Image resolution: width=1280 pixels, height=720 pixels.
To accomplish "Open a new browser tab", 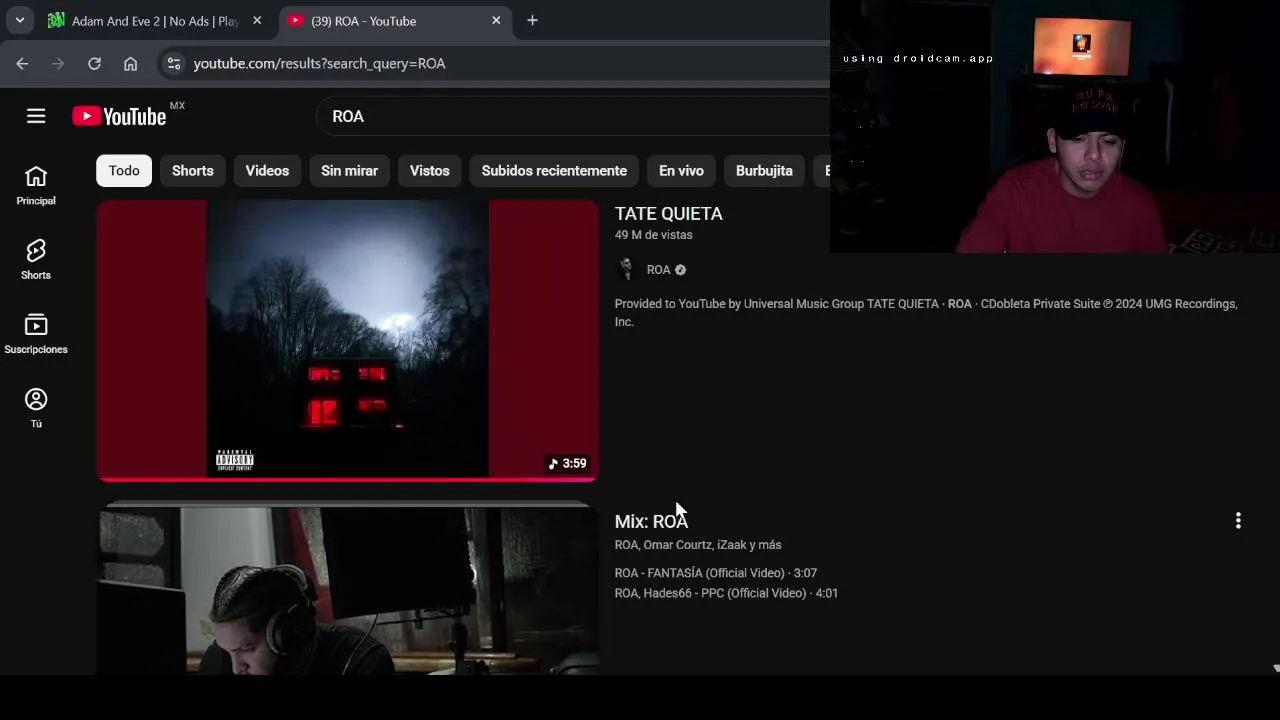I will coord(532,20).
